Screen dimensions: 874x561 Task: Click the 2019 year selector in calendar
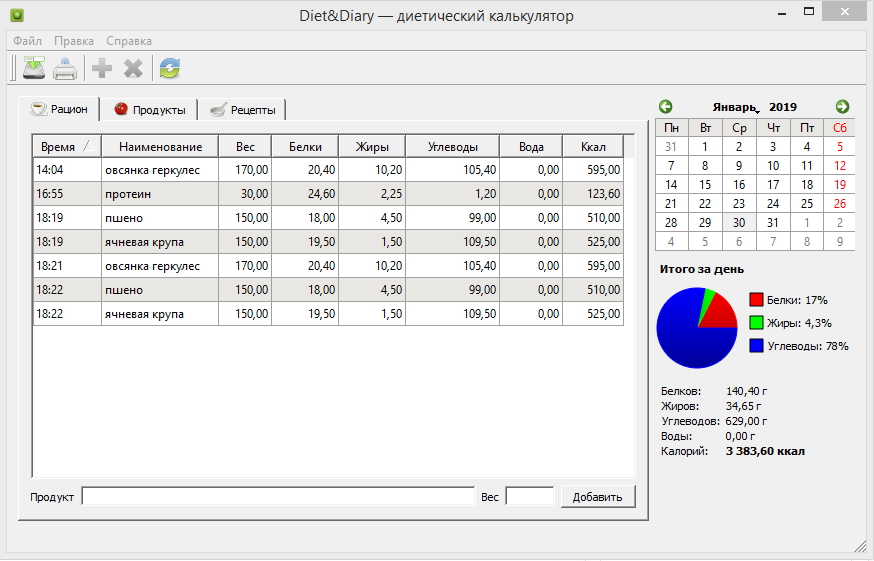[783, 106]
